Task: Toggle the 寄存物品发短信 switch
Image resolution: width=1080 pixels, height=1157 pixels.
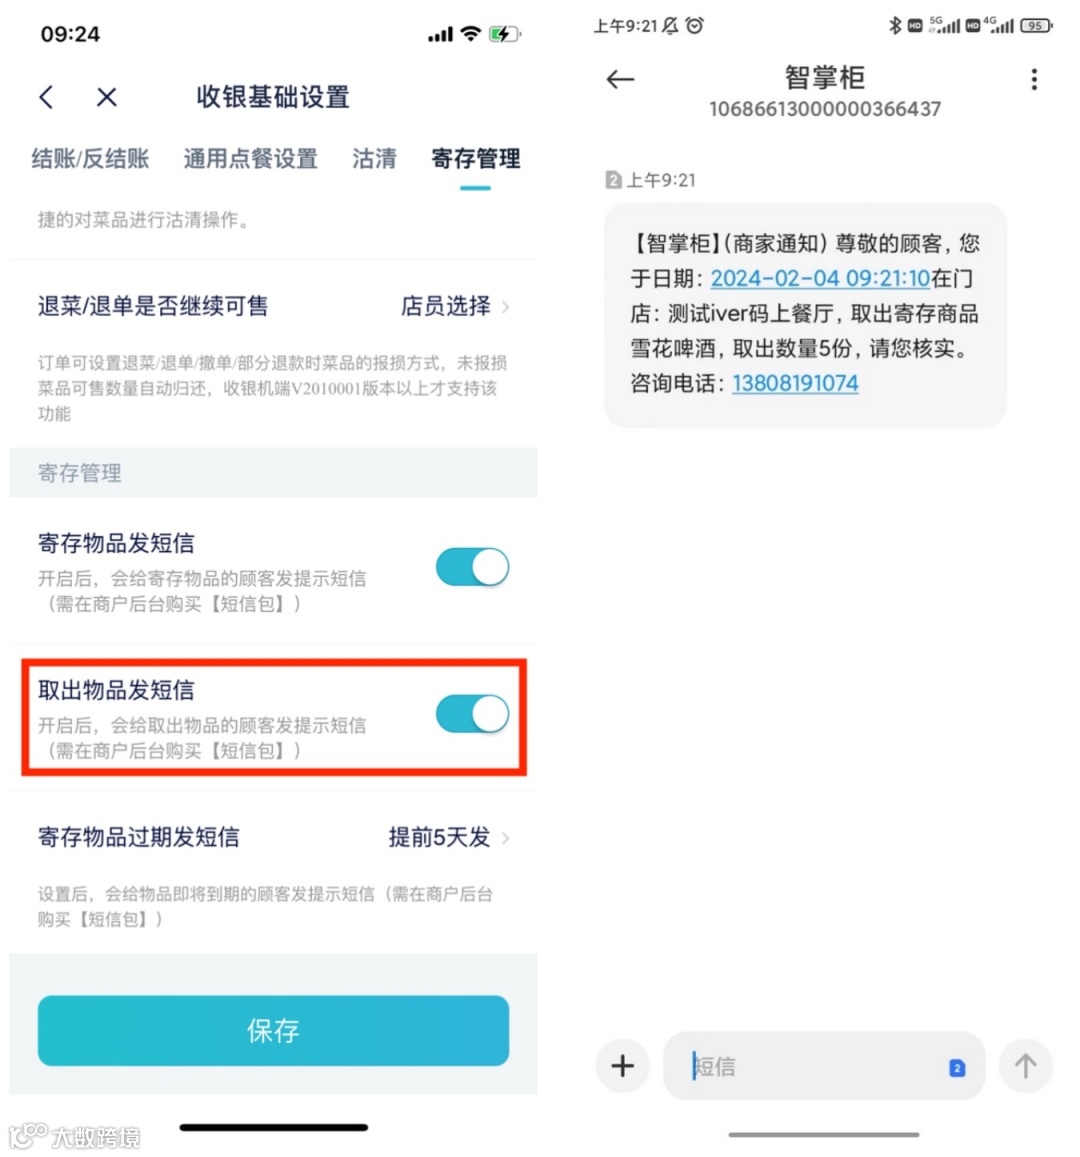Action: point(472,567)
